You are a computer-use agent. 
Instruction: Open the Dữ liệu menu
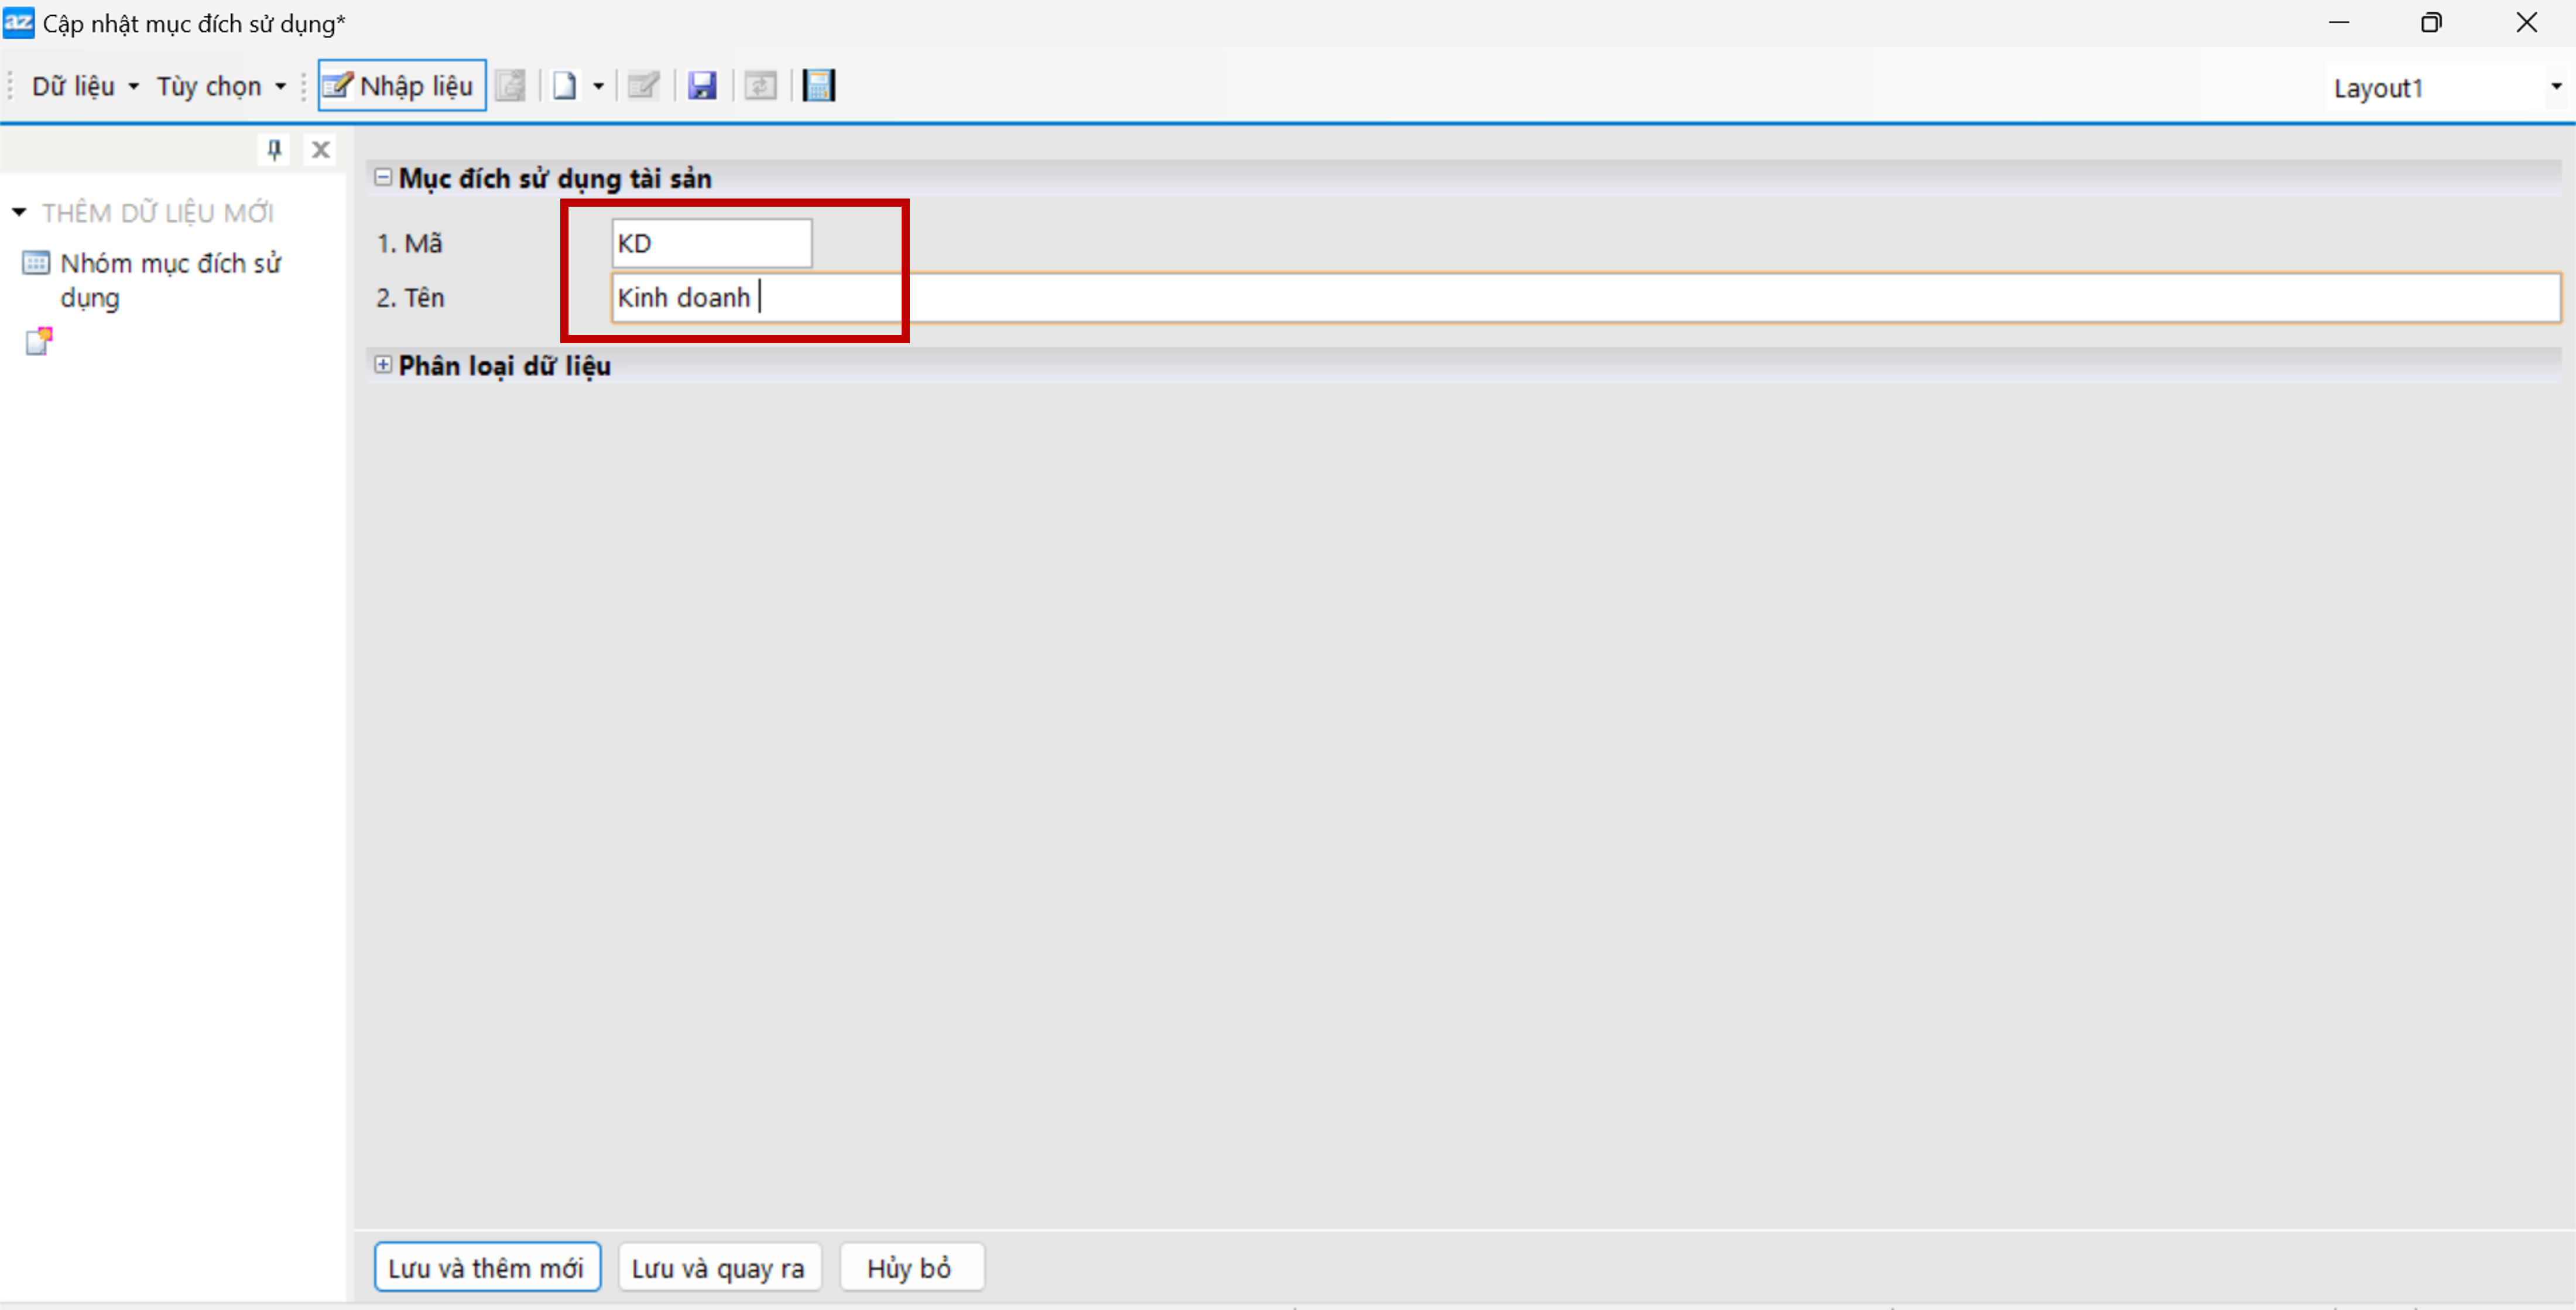84,86
